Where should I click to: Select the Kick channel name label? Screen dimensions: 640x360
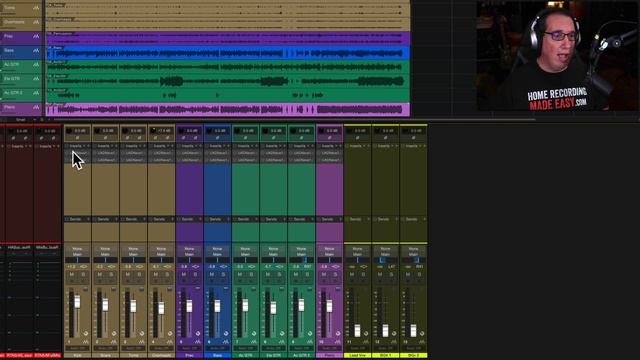point(78,356)
